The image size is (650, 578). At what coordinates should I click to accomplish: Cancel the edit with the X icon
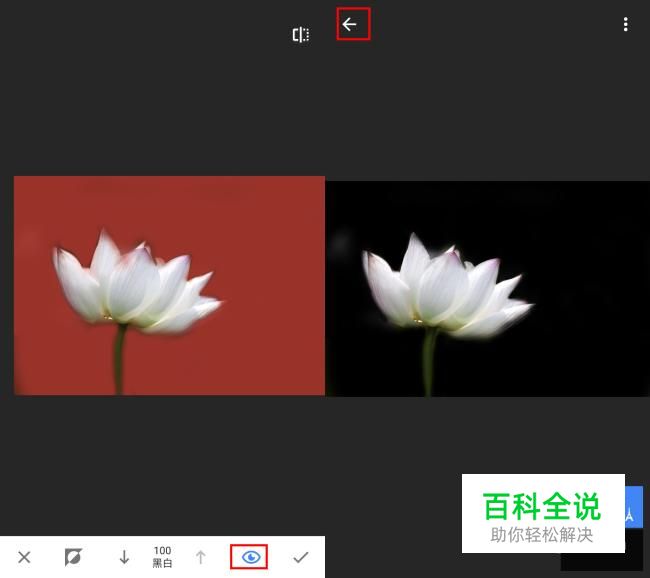click(x=24, y=557)
